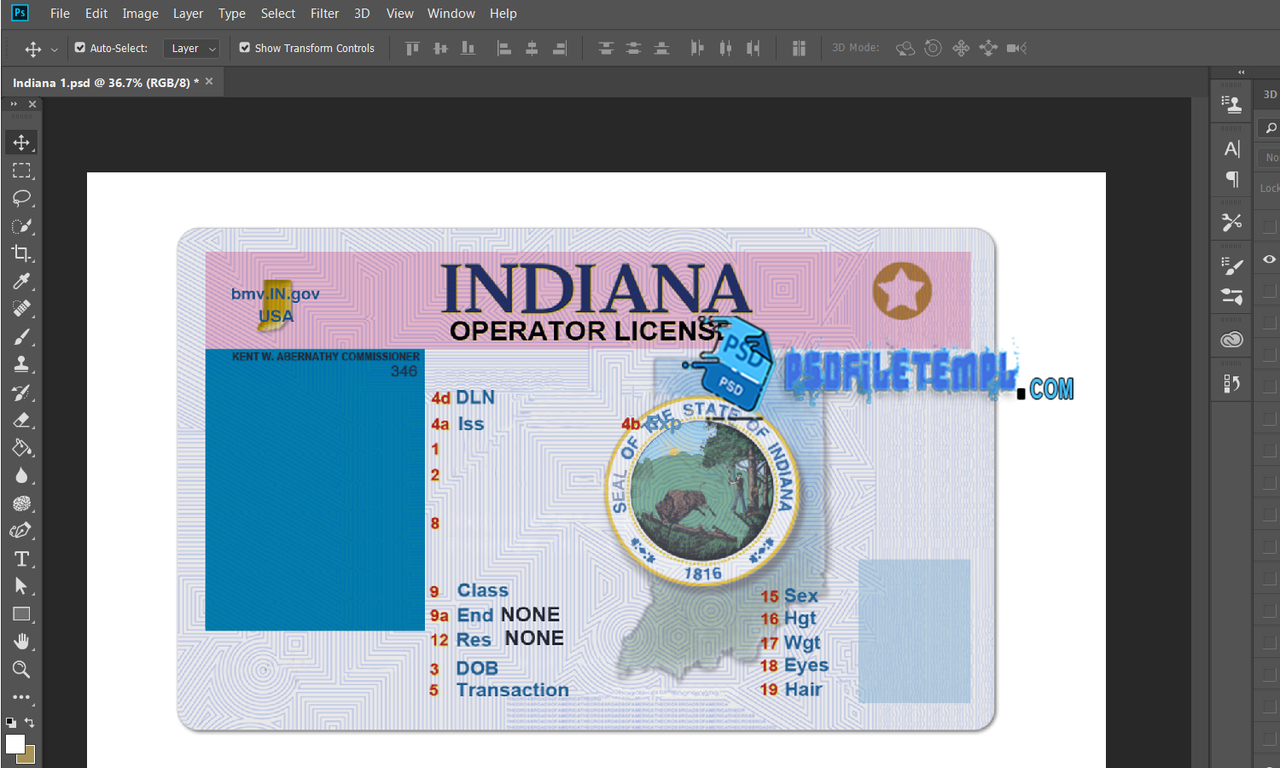
Task: Align horizontal centers of layers
Action: (x=532, y=48)
